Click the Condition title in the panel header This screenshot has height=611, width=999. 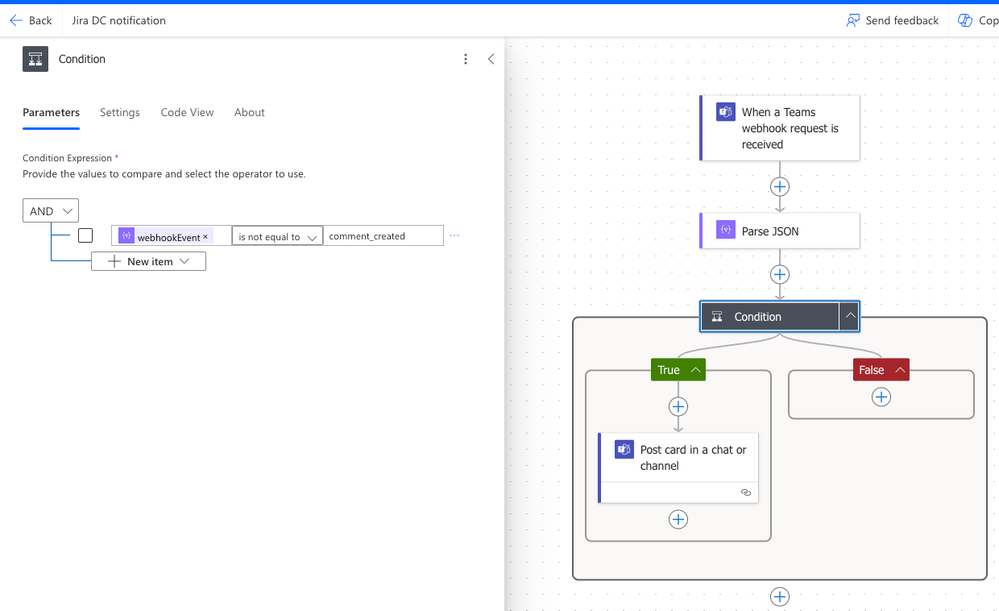click(x=82, y=59)
